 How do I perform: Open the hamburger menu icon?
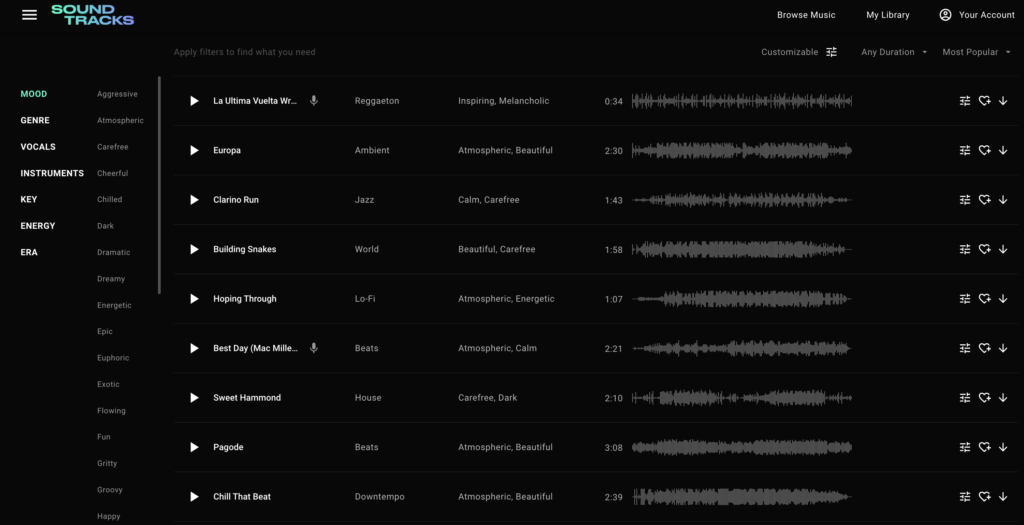pos(29,15)
